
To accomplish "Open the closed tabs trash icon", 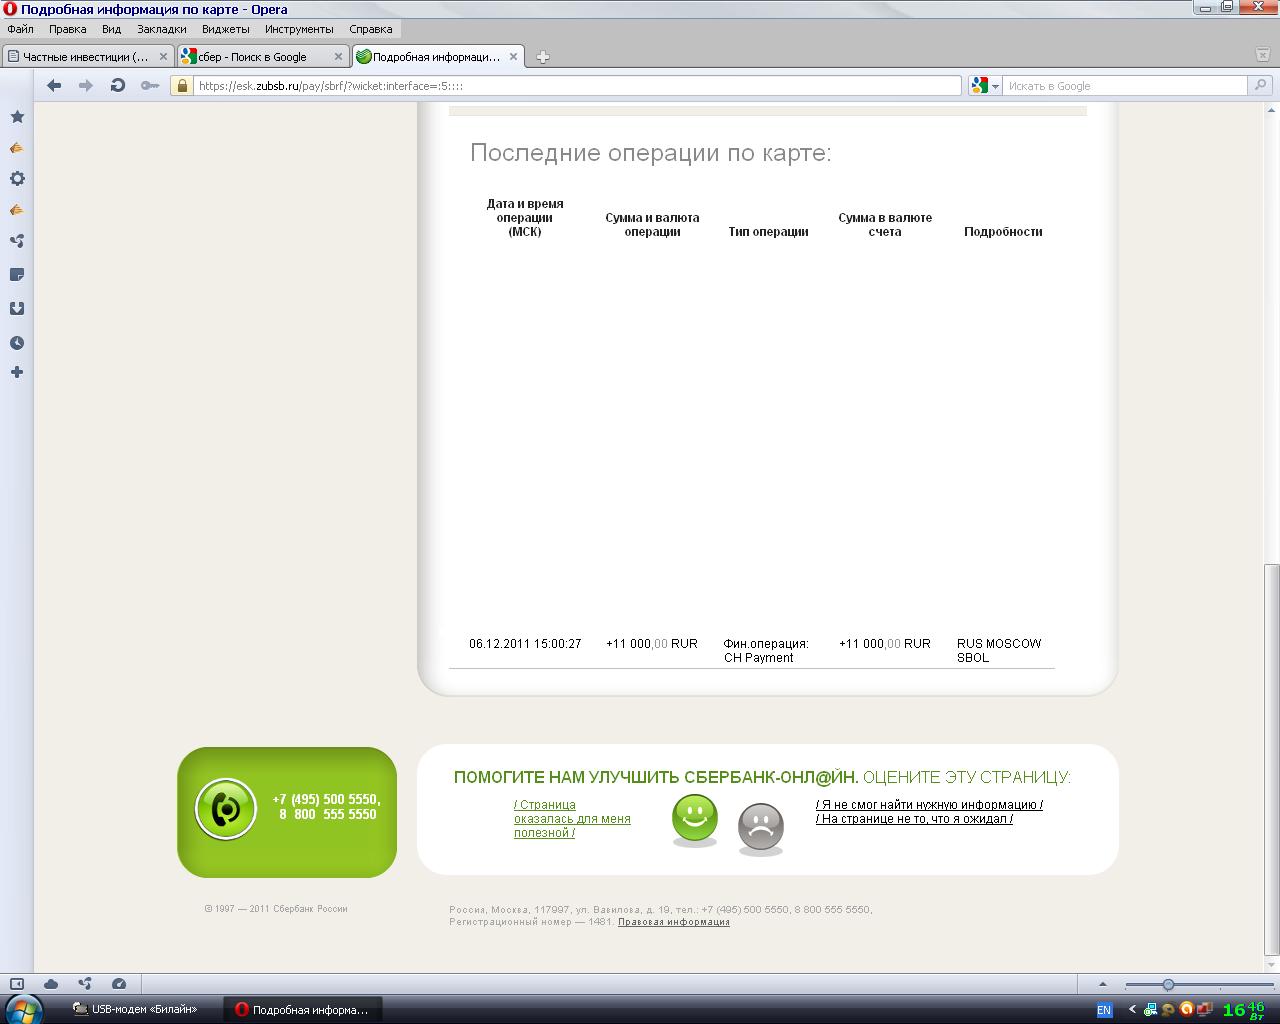I will click(x=1263, y=54).
